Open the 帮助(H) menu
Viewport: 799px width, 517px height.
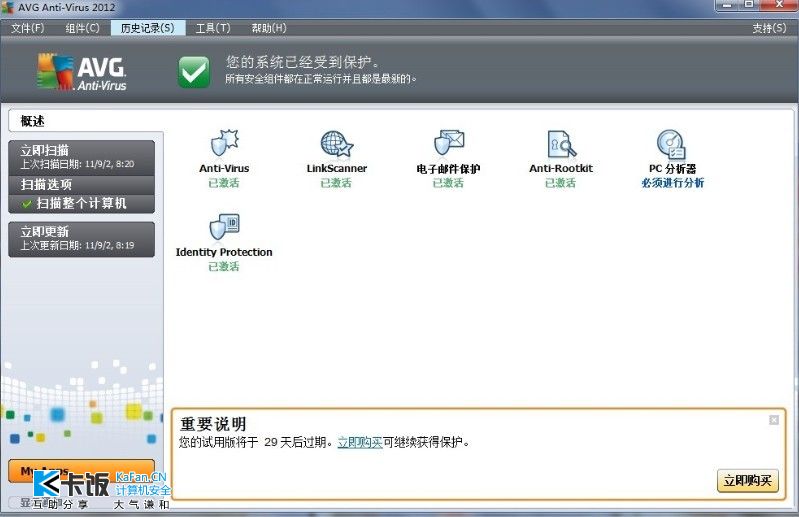(x=268, y=28)
